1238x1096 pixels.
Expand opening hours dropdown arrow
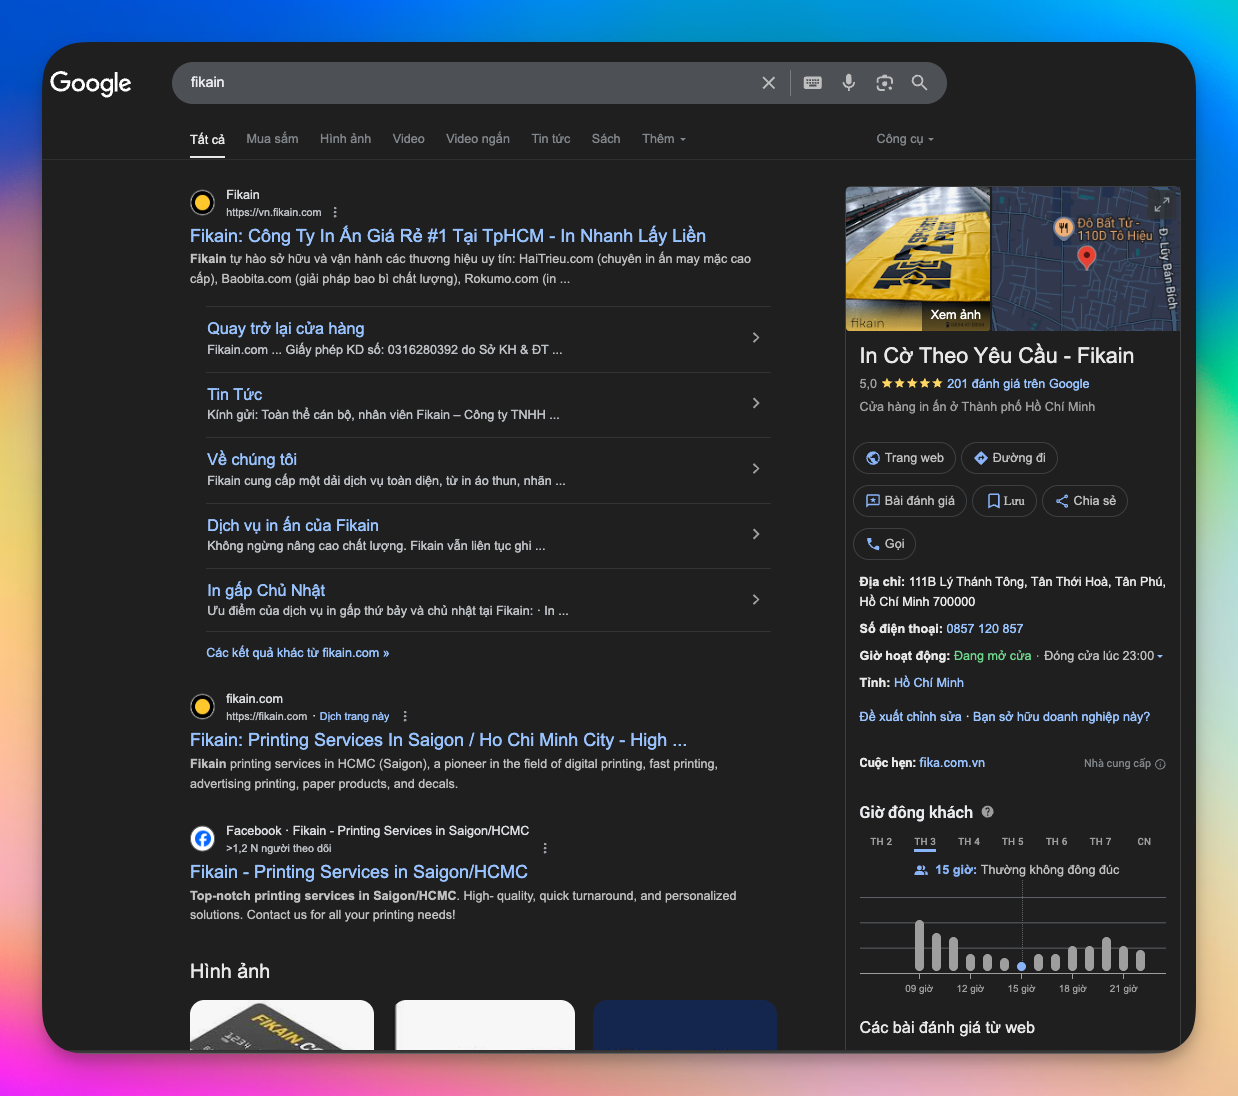pyautogui.click(x=1160, y=656)
